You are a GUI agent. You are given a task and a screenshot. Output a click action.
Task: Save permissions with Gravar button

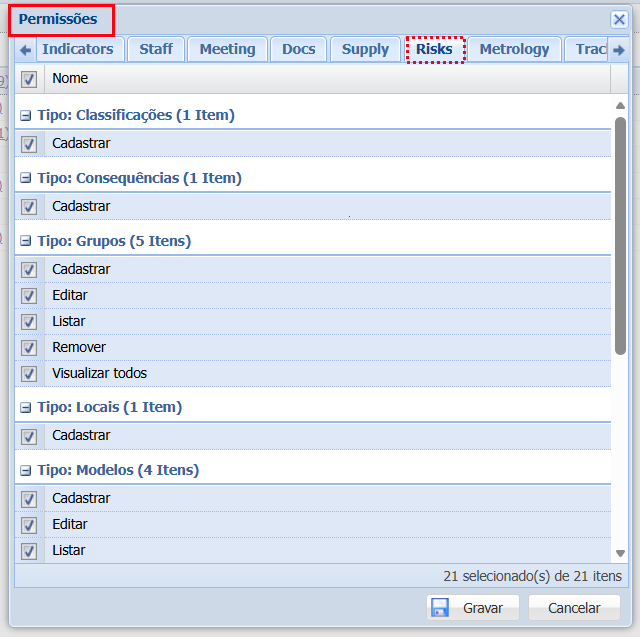tap(472, 608)
